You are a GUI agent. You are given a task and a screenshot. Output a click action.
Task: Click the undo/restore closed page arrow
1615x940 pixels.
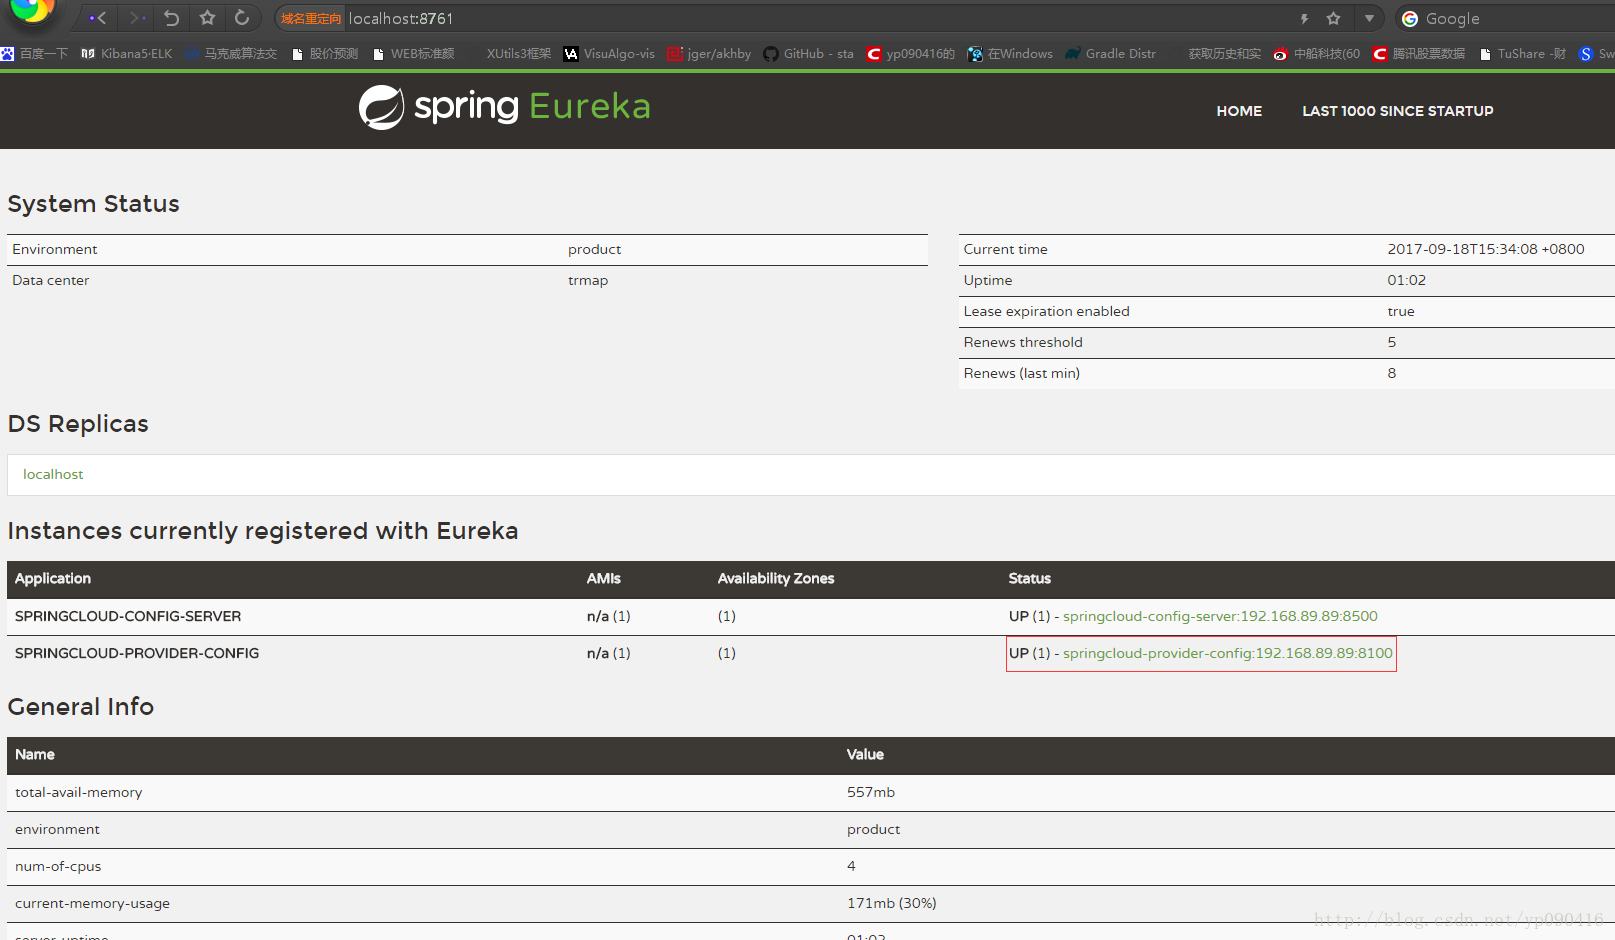[x=172, y=18]
